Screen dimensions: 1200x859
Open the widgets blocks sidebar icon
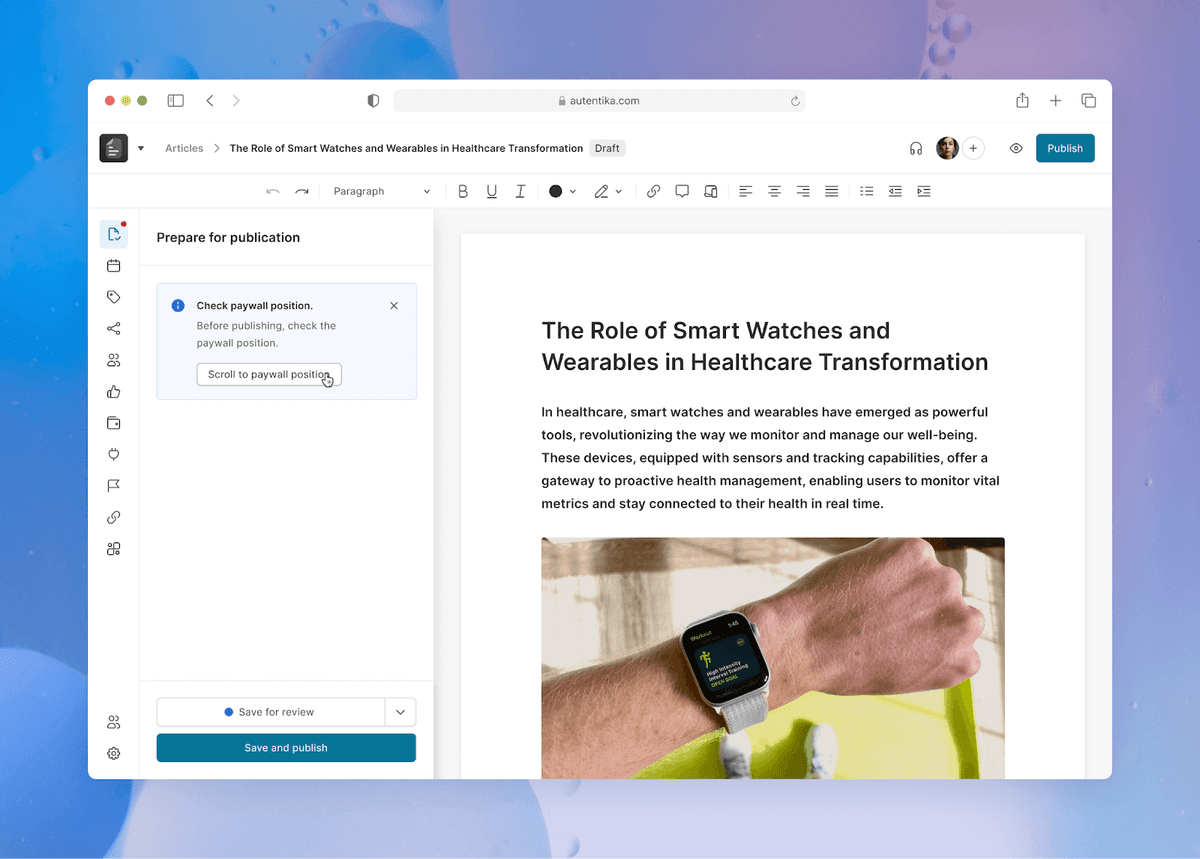114,549
